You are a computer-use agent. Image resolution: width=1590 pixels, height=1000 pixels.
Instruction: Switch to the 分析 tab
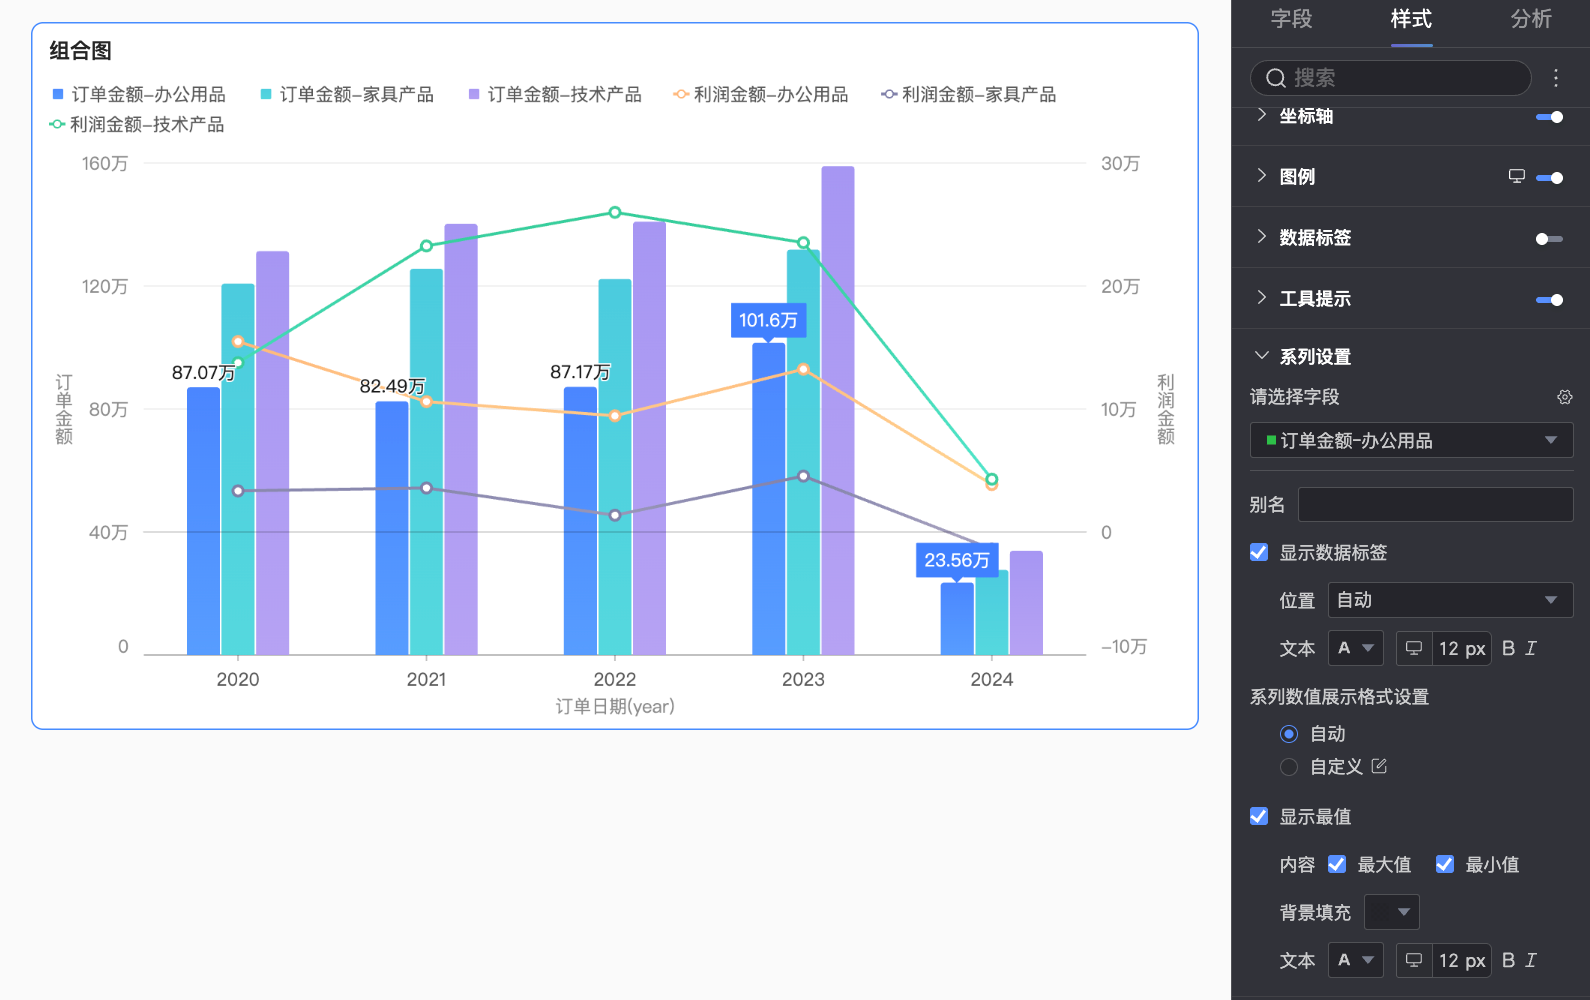click(x=1531, y=19)
